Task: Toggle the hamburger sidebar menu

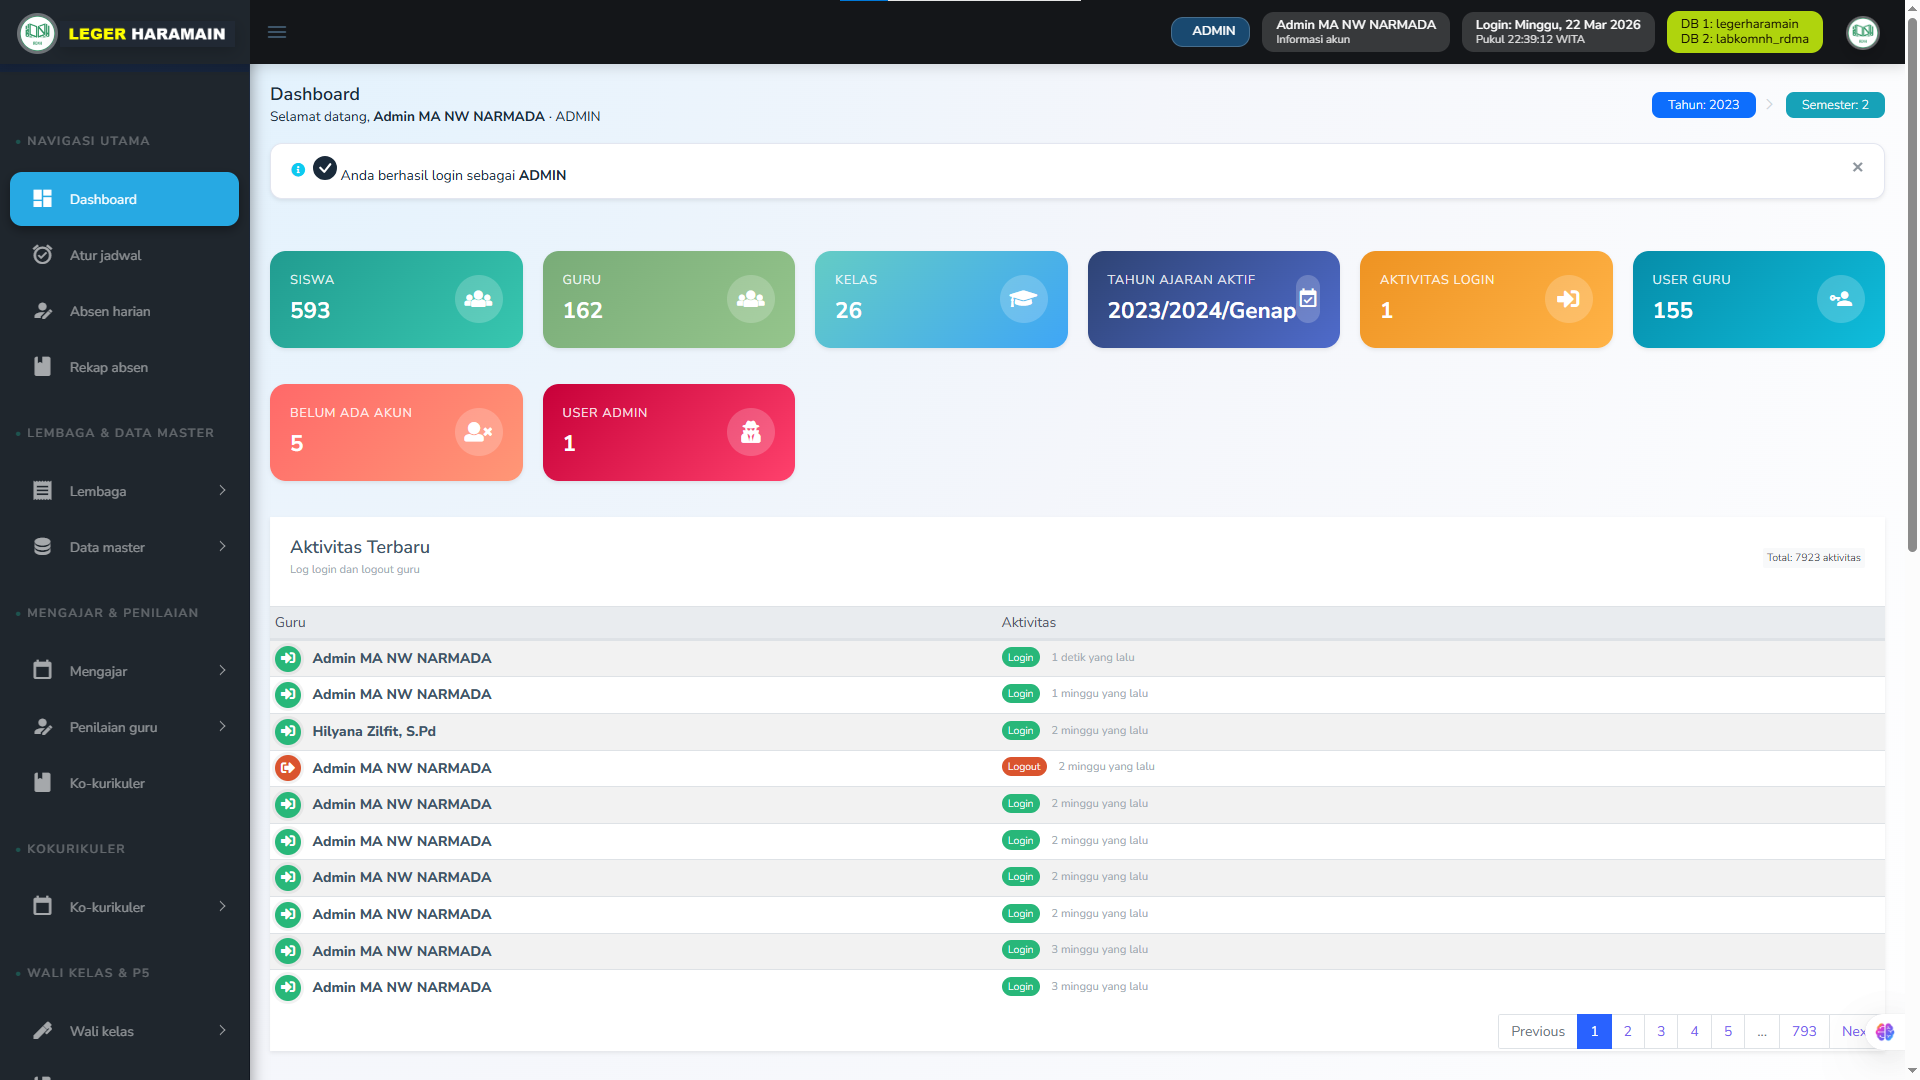Action: pos(277,32)
